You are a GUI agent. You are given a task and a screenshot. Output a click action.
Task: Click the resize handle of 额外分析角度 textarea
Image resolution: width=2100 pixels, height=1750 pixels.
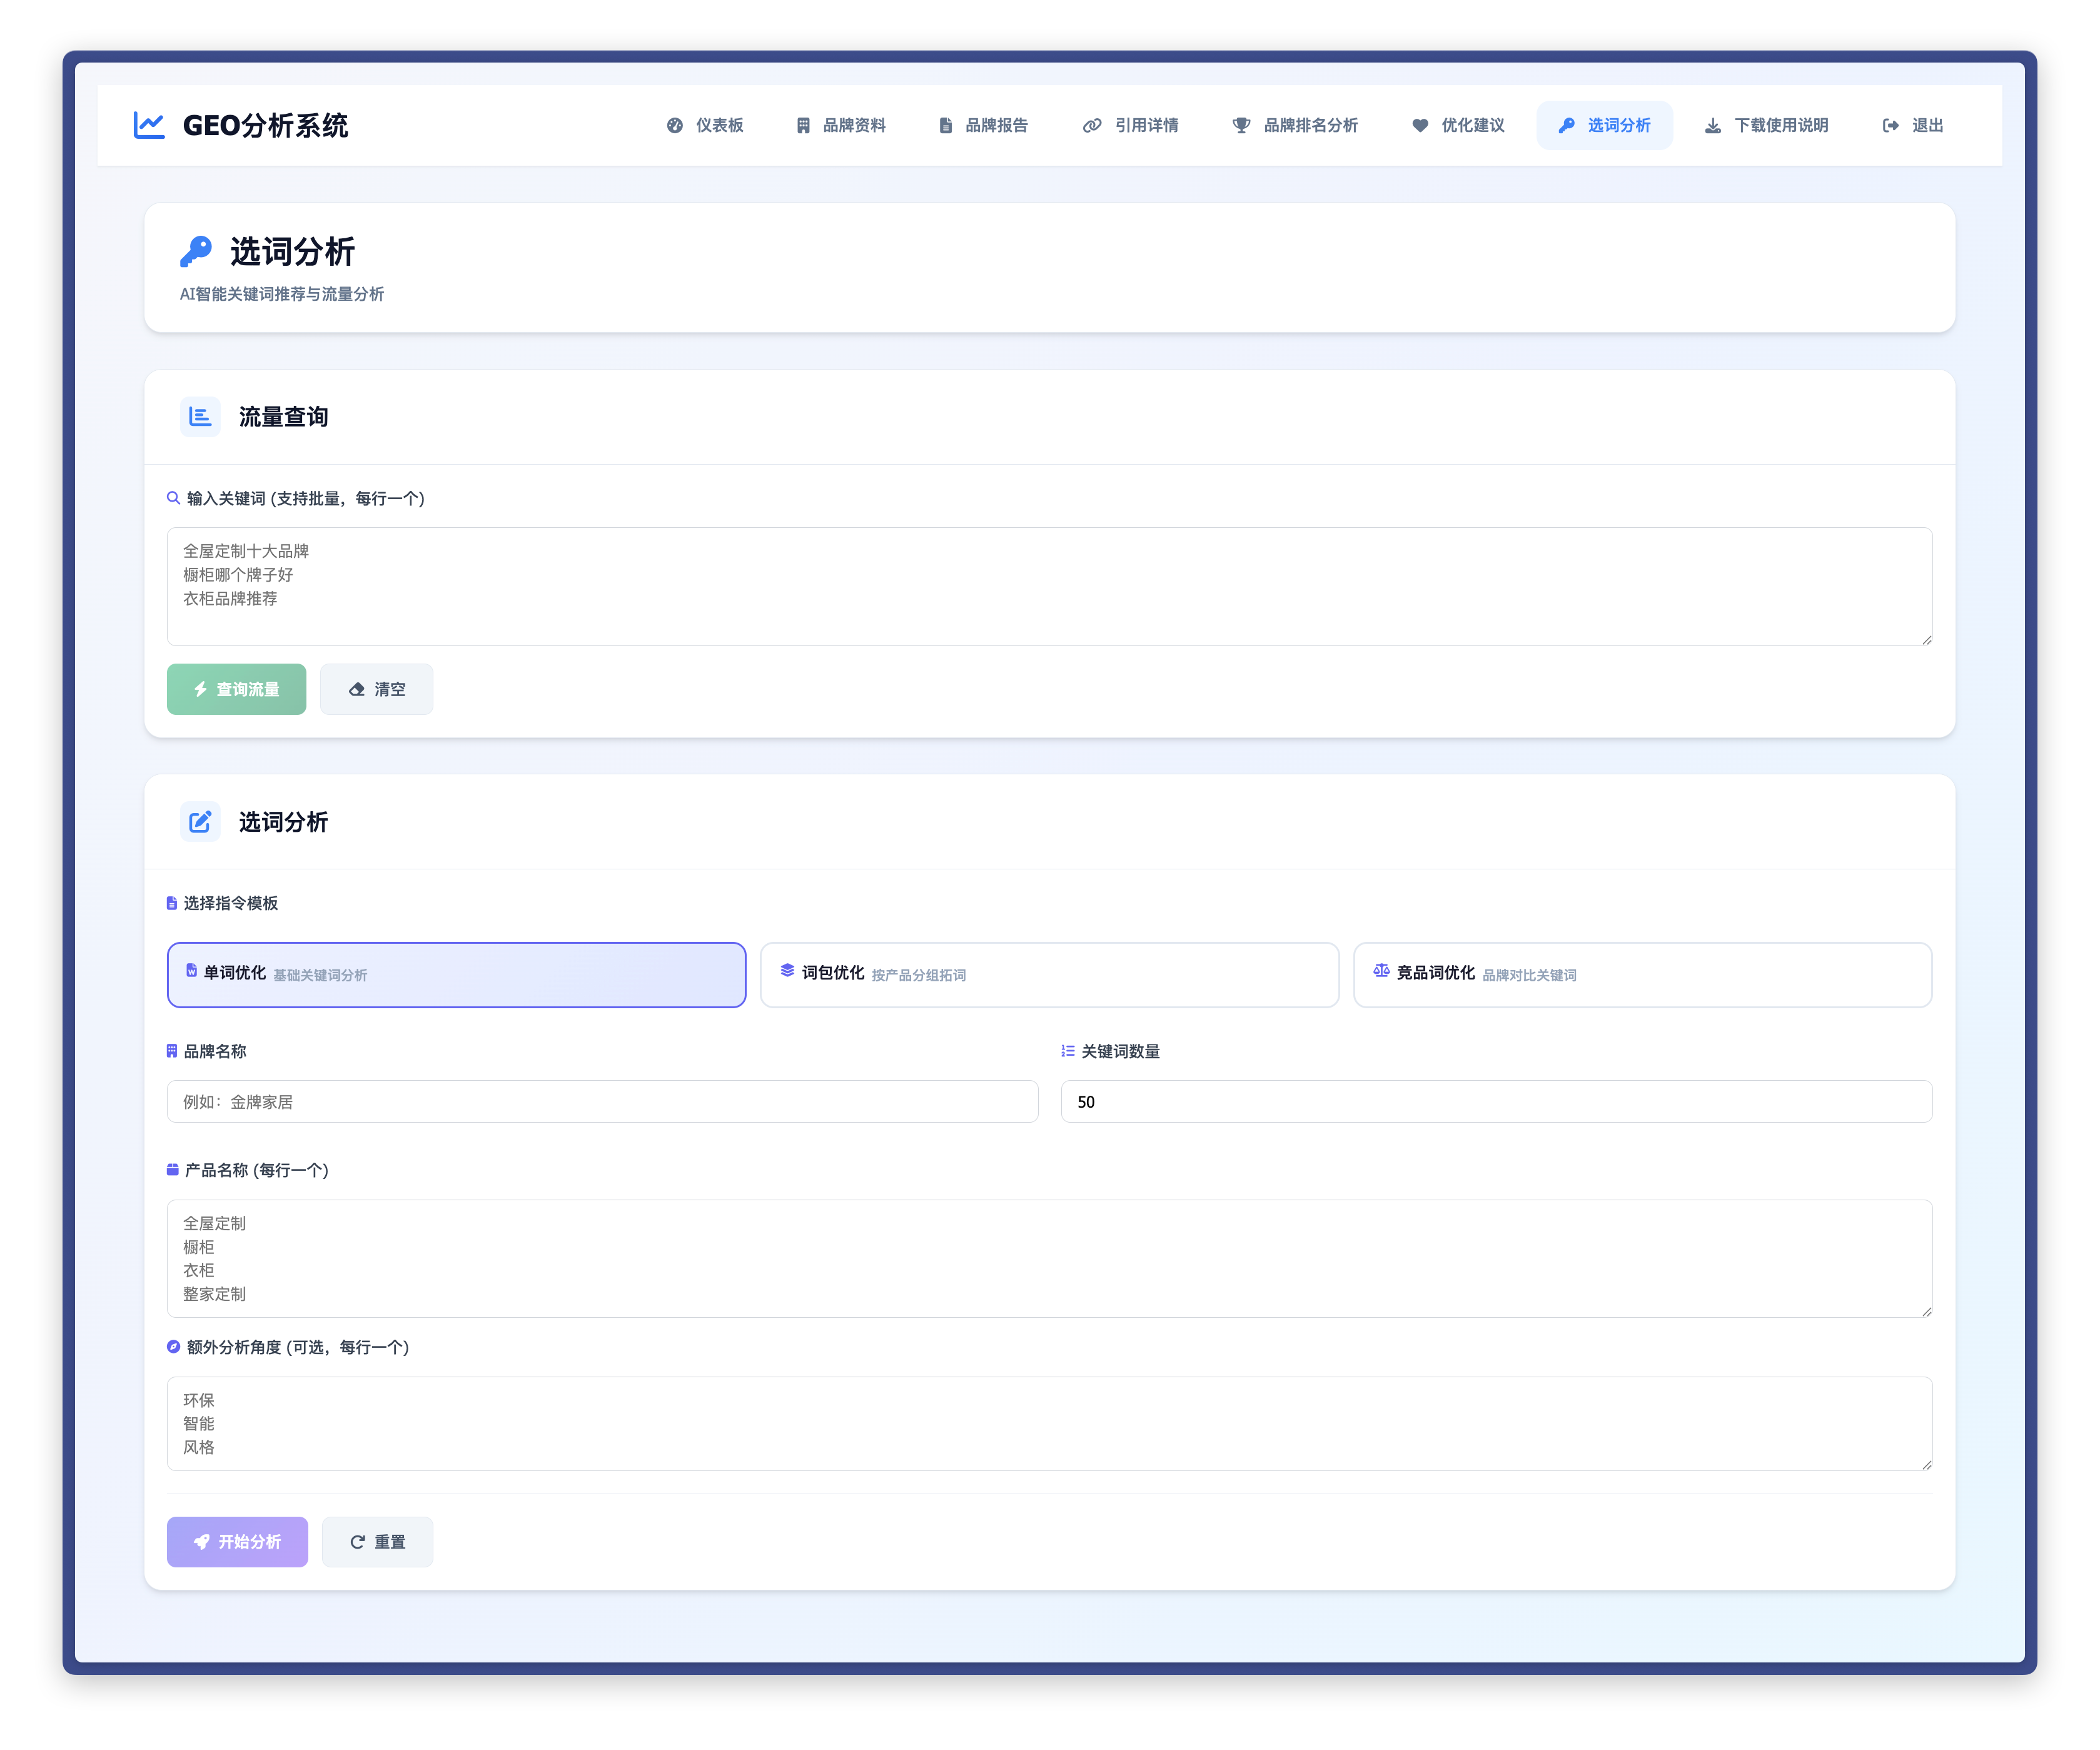click(x=1926, y=1464)
